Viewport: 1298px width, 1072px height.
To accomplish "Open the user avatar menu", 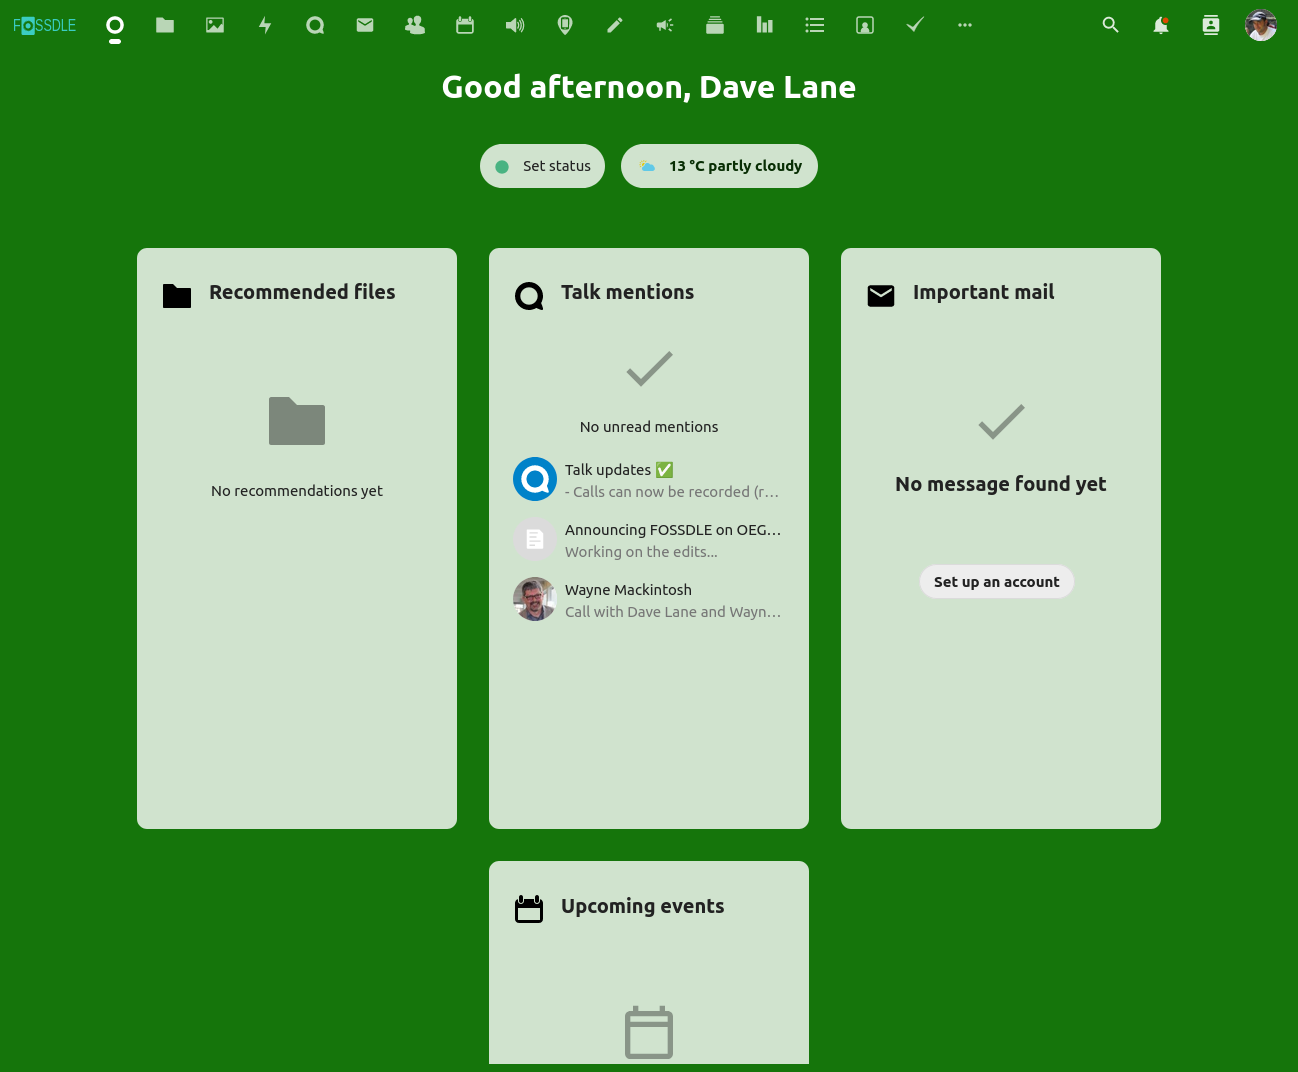I will click(x=1261, y=25).
